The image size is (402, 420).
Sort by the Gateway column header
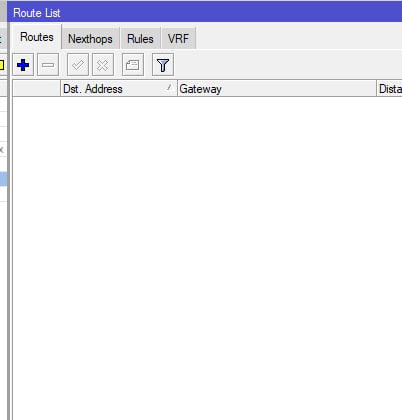(x=277, y=89)
